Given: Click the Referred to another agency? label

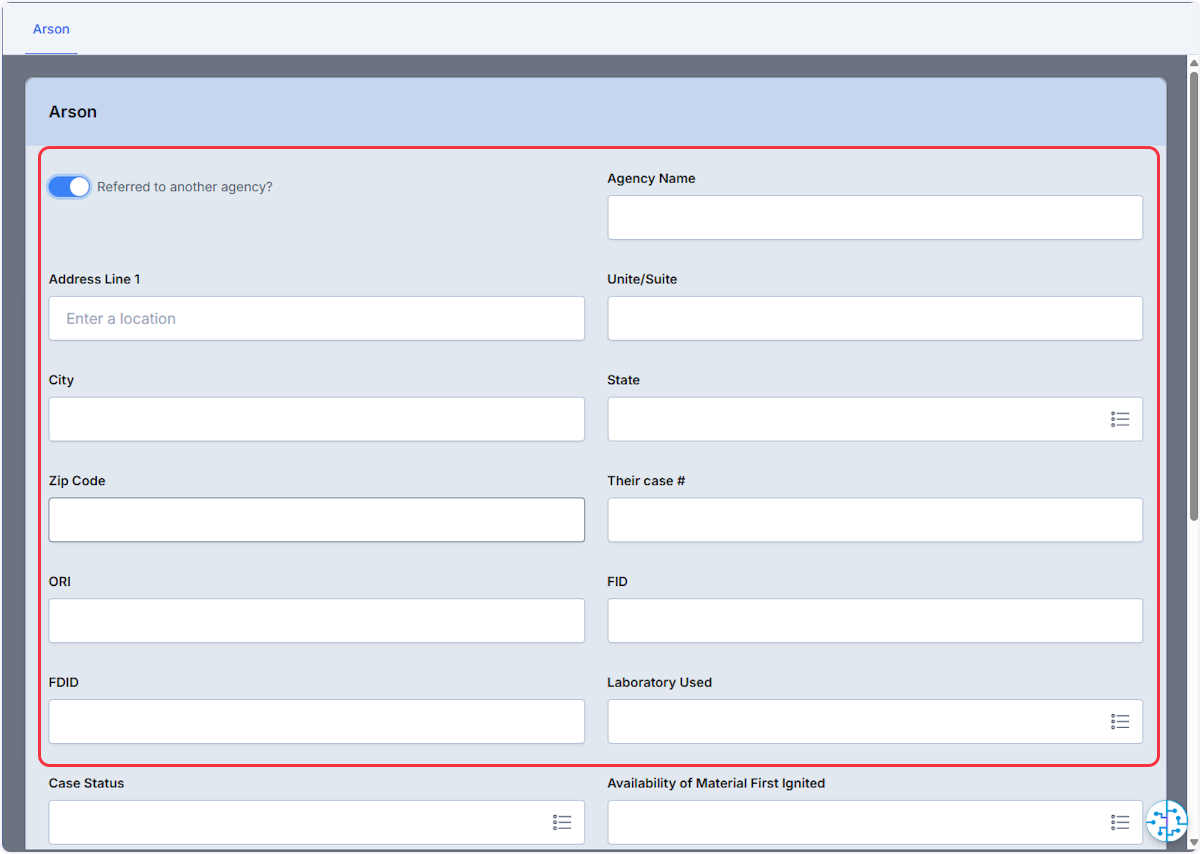Looking at the screenshot, I should click(185, 187).
